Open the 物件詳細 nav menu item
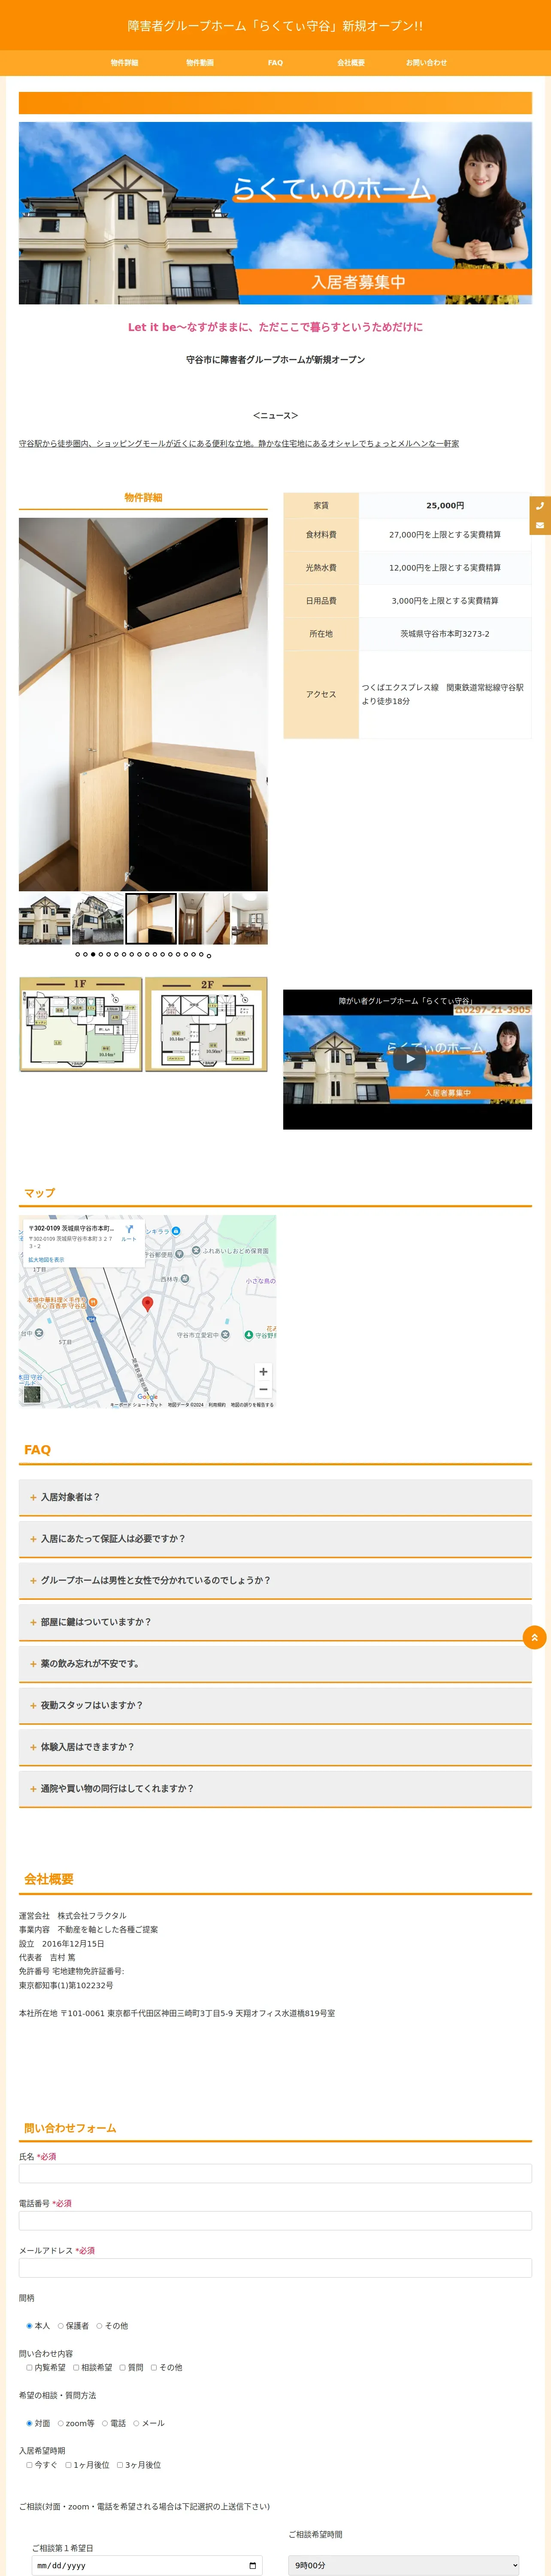Image resolution: width=551 pixels, height=2576 pixels. point(124,63)
